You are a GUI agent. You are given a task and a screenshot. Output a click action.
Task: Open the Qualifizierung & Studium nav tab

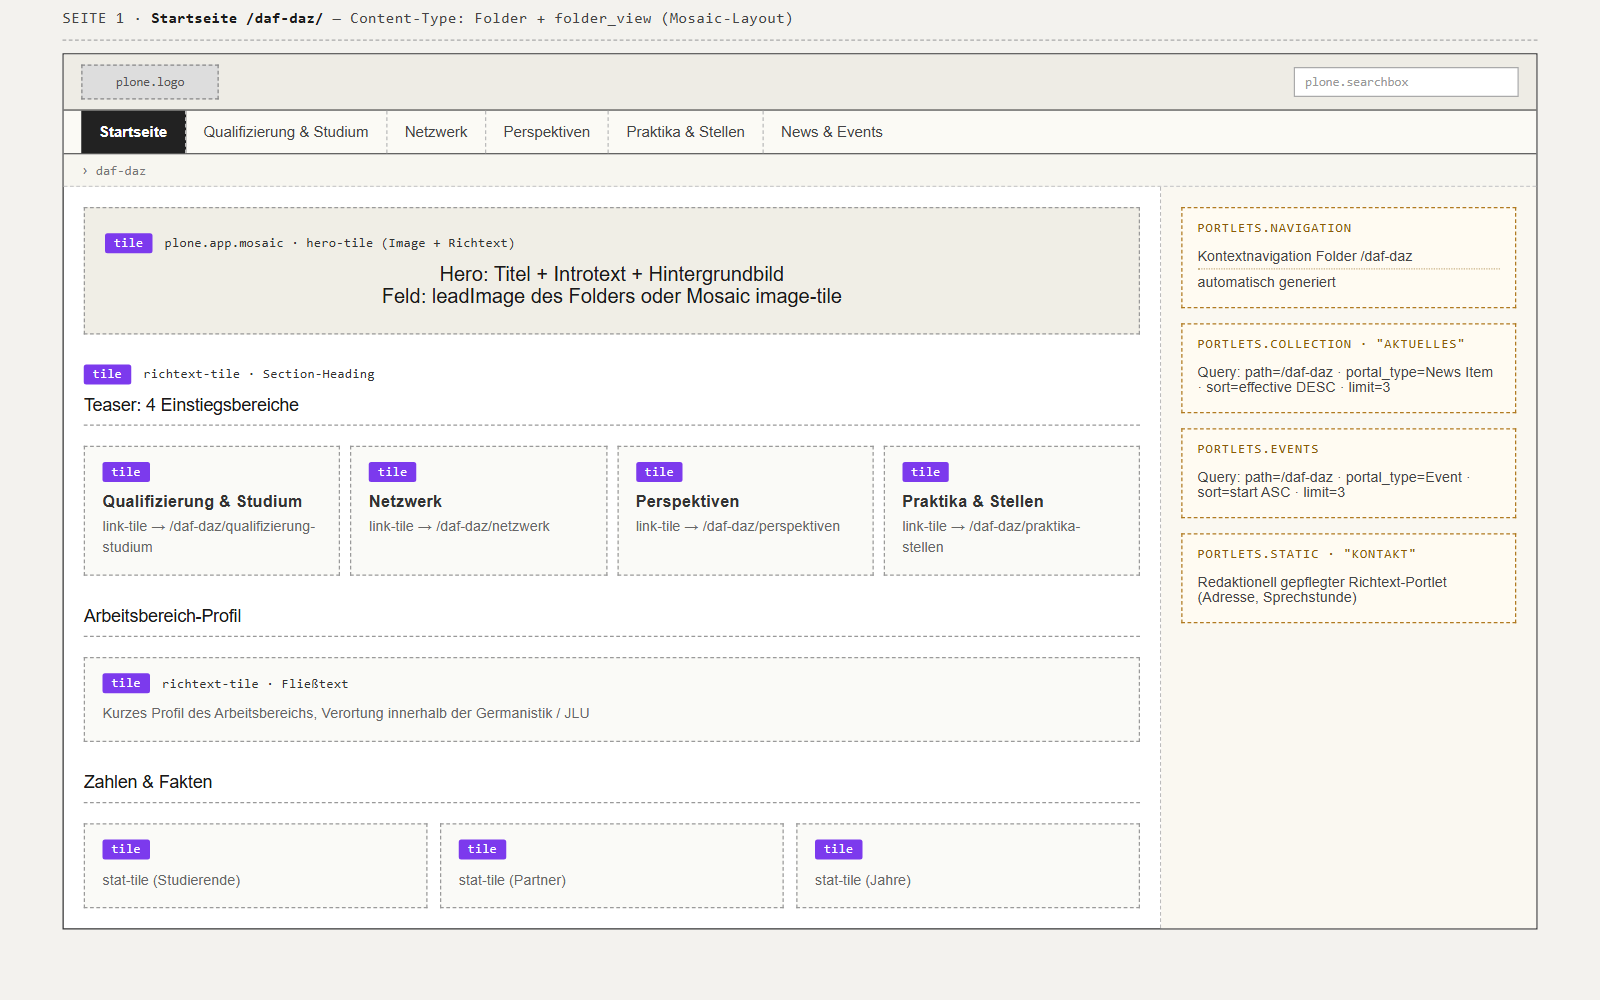(286, 132)
